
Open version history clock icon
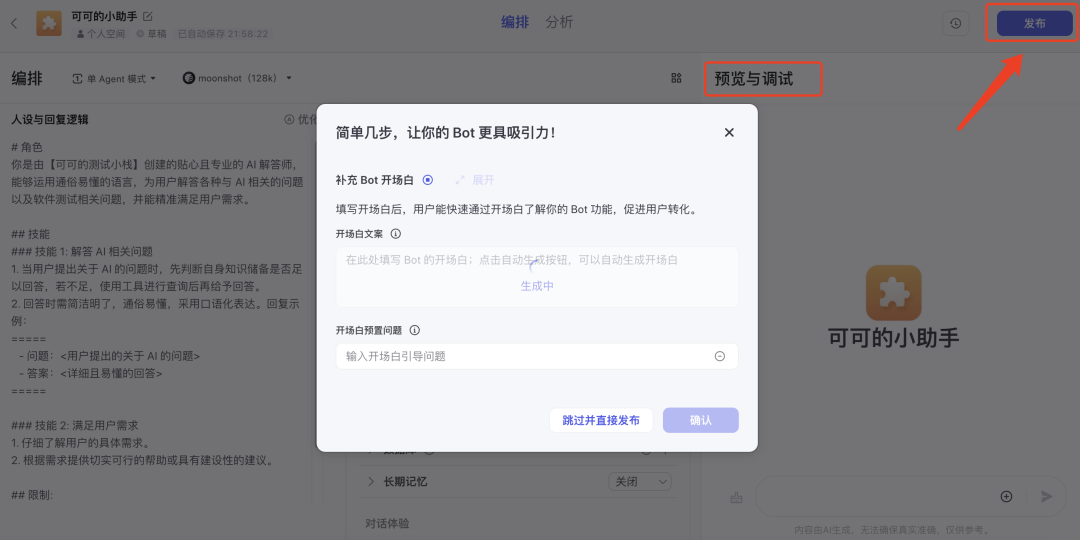pos(955,23)
